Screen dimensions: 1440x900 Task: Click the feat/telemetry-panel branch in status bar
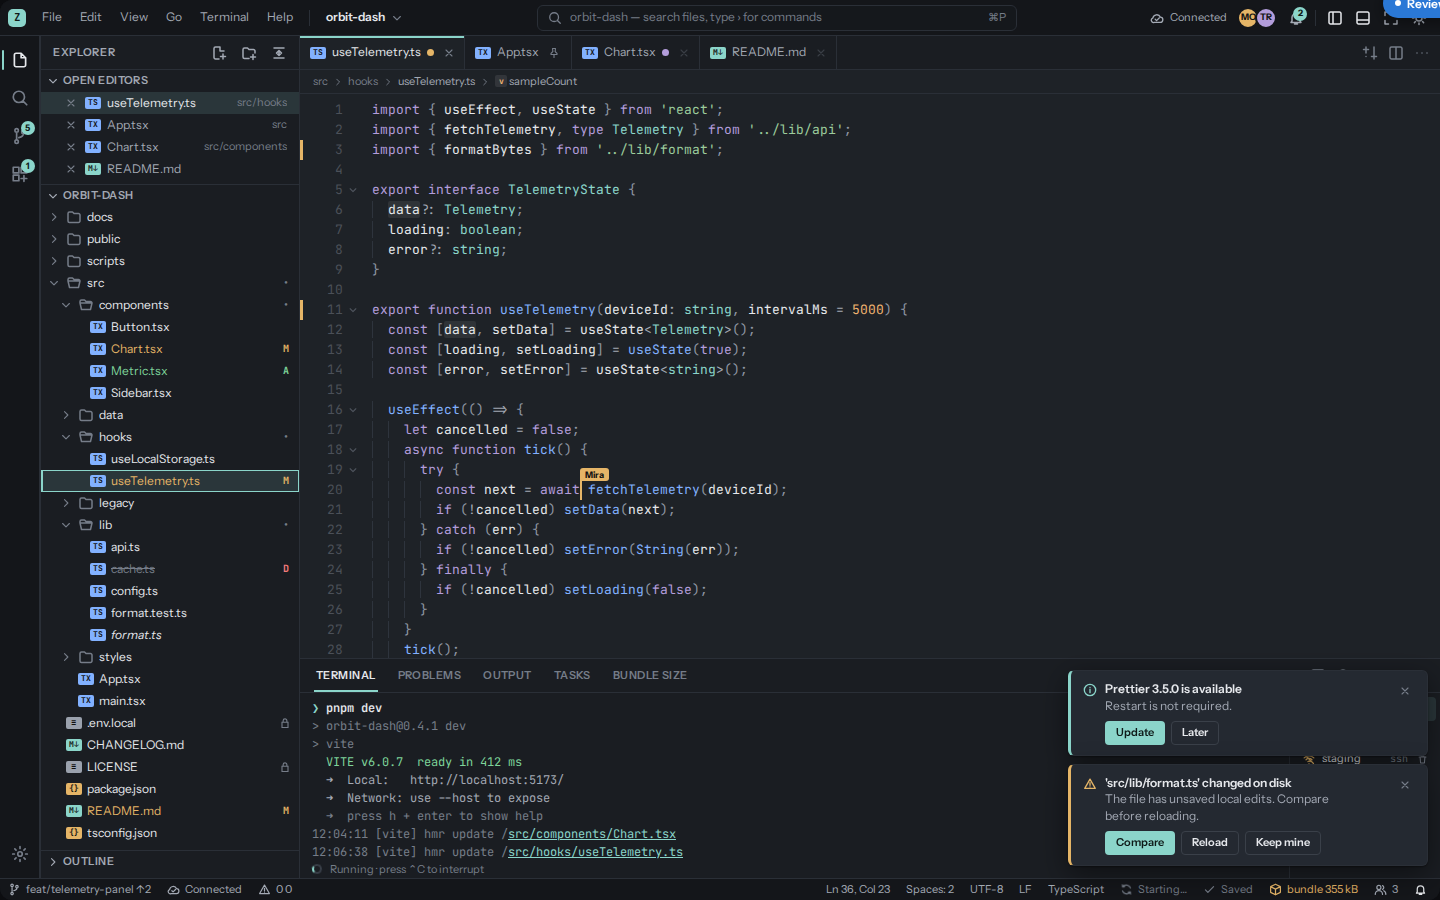click(x=80, y=889)
